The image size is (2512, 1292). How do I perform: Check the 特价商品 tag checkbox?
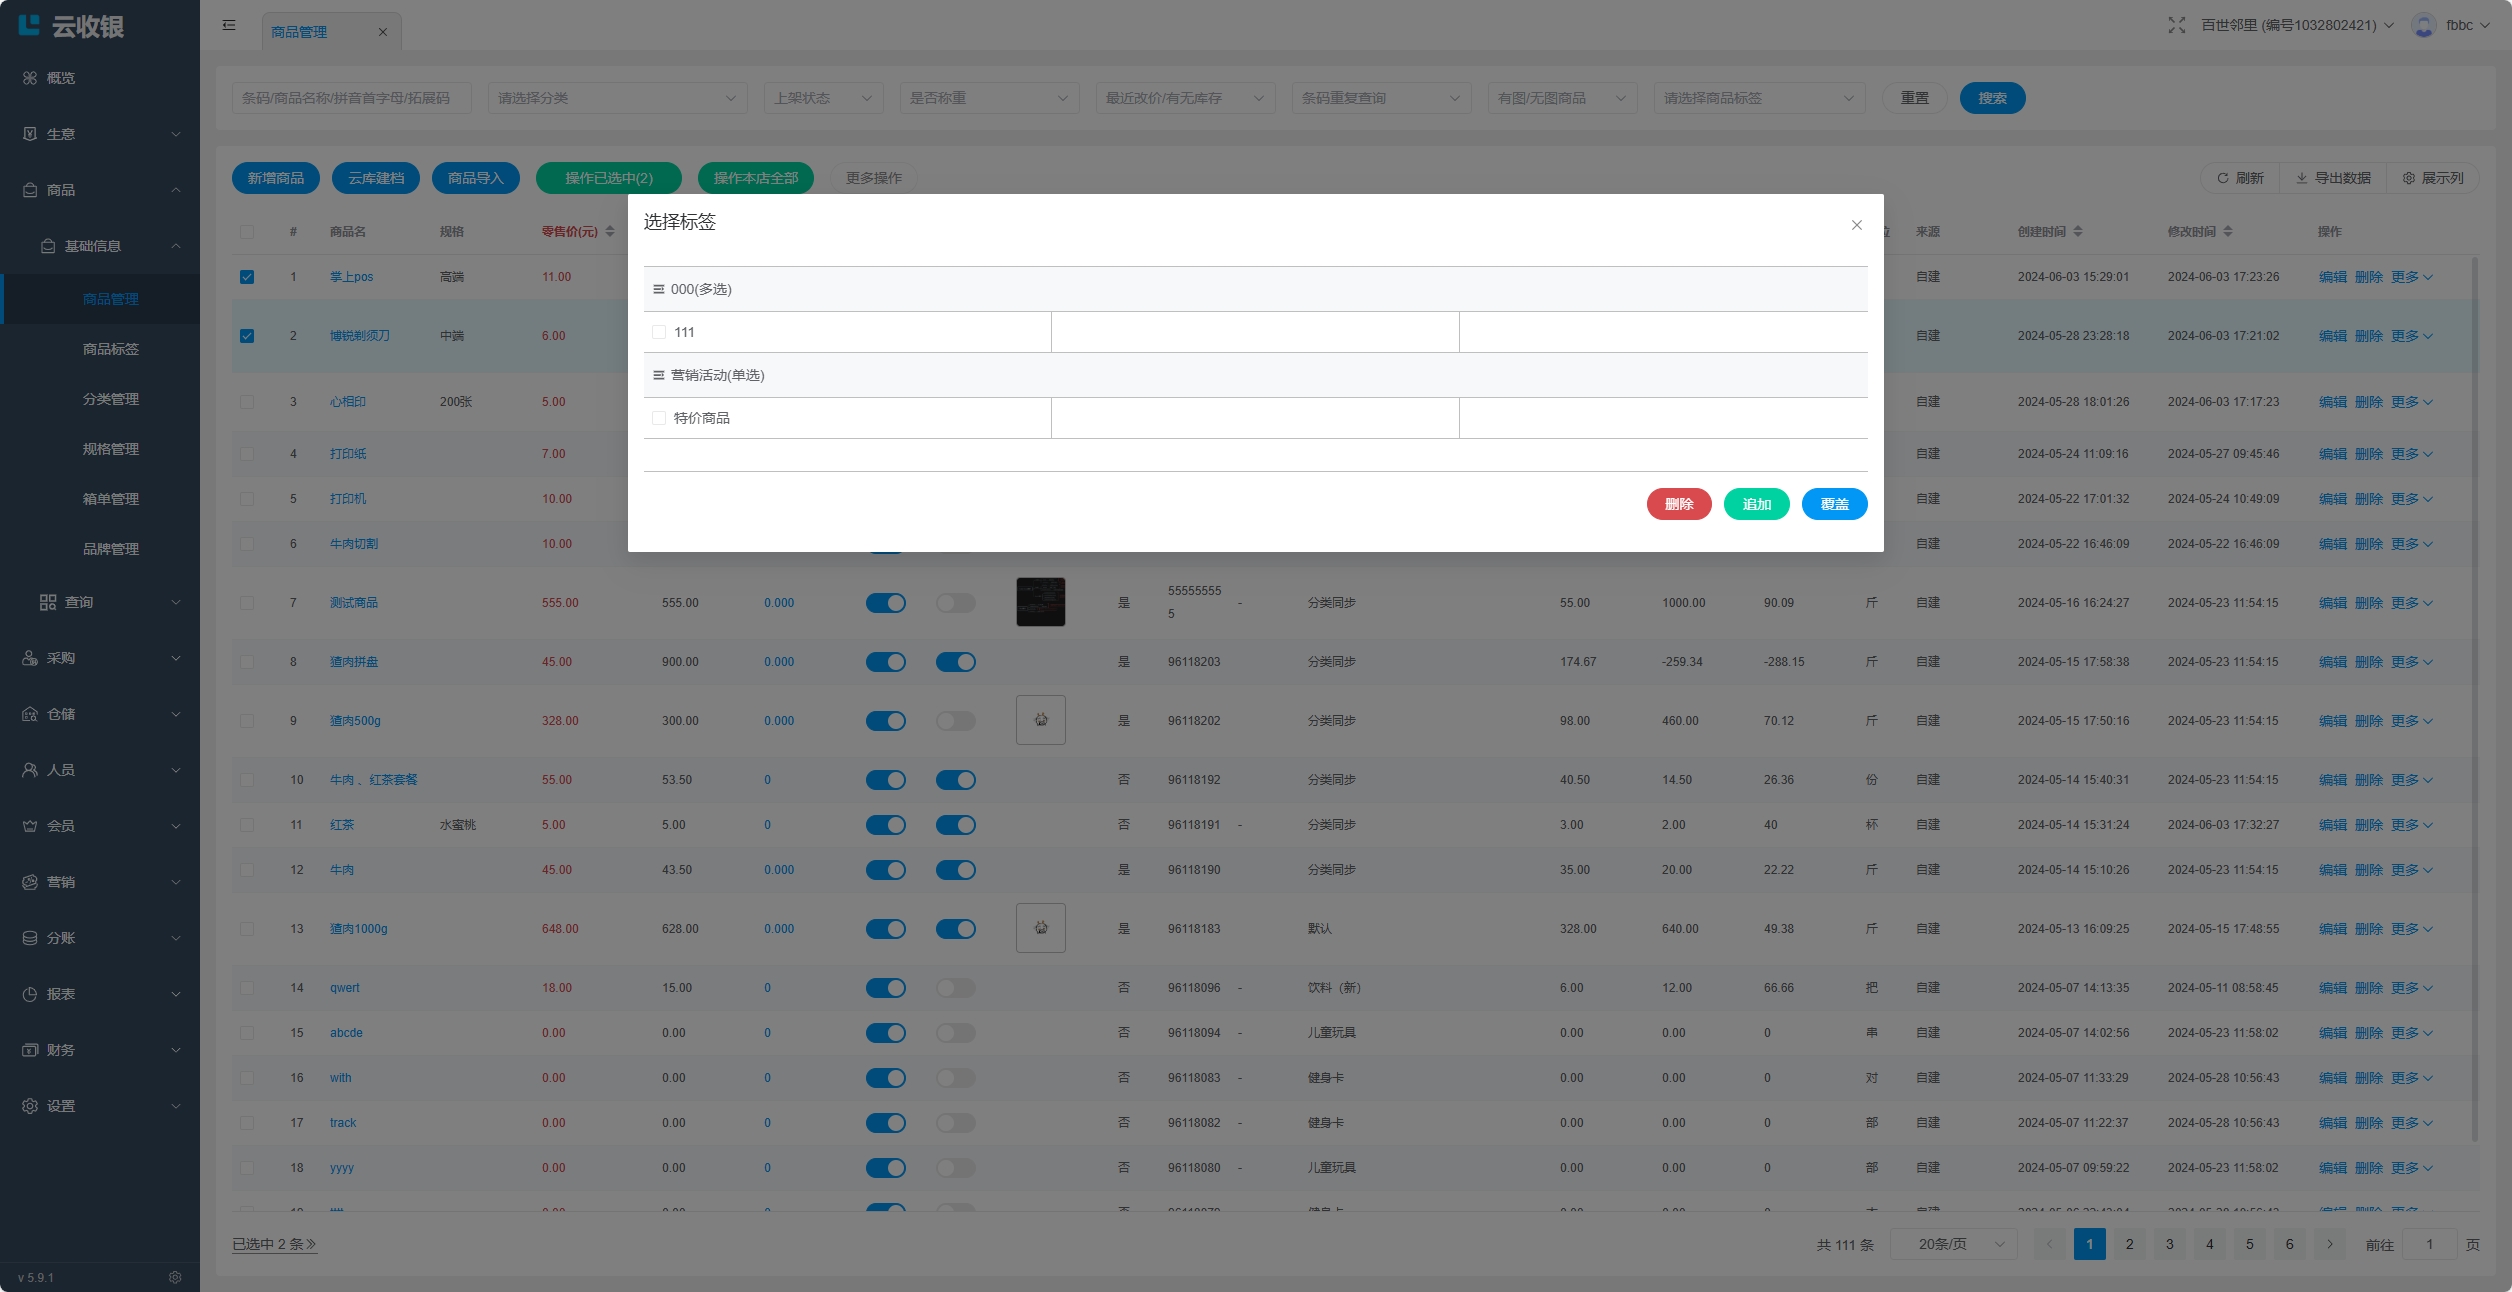659,418
